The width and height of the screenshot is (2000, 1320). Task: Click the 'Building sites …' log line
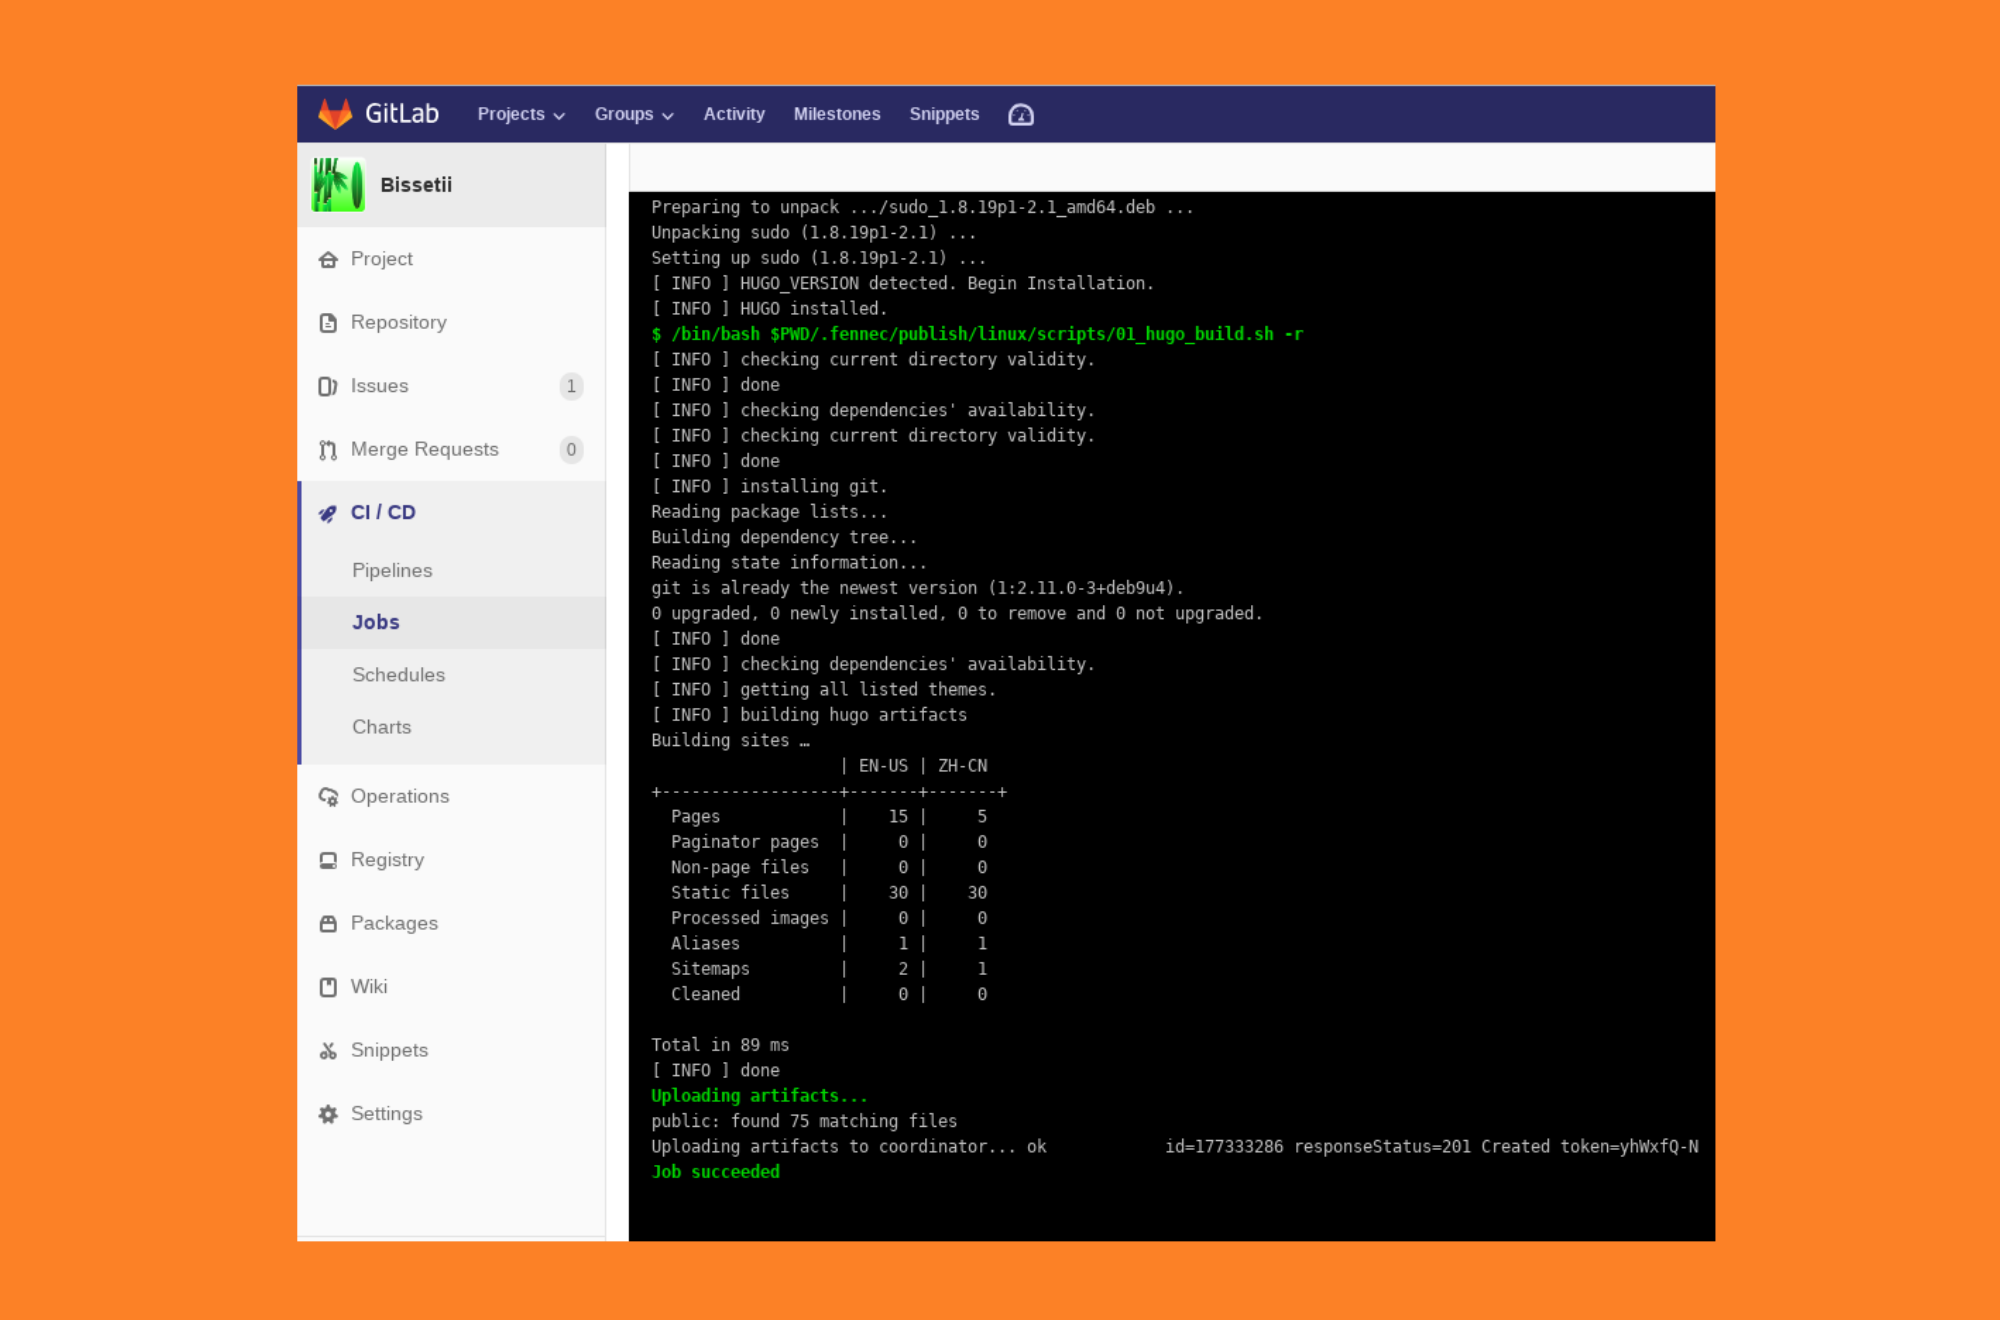[x=730, y=741]
